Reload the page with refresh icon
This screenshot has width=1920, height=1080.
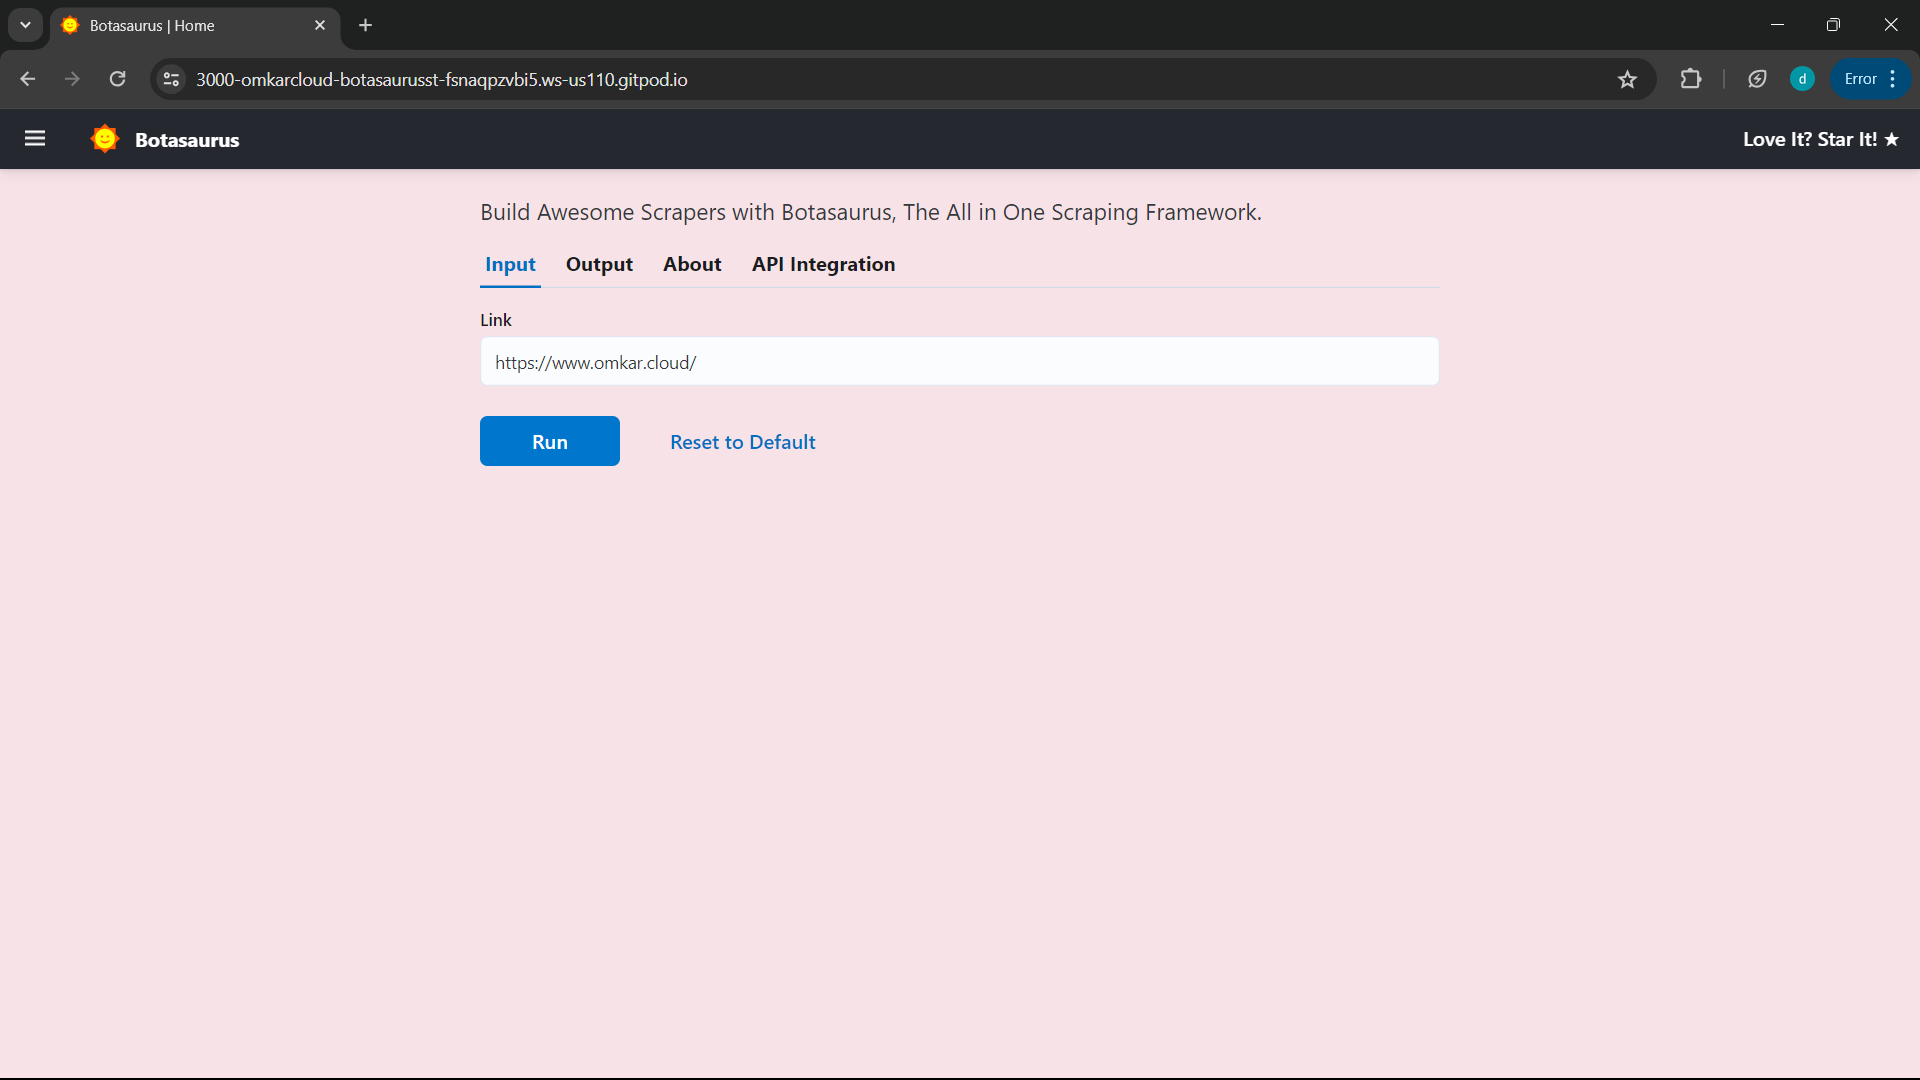118,79
